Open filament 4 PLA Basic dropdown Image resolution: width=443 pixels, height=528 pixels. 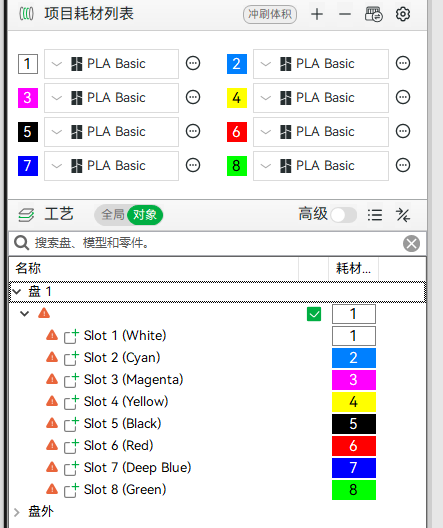pos(321,98)
